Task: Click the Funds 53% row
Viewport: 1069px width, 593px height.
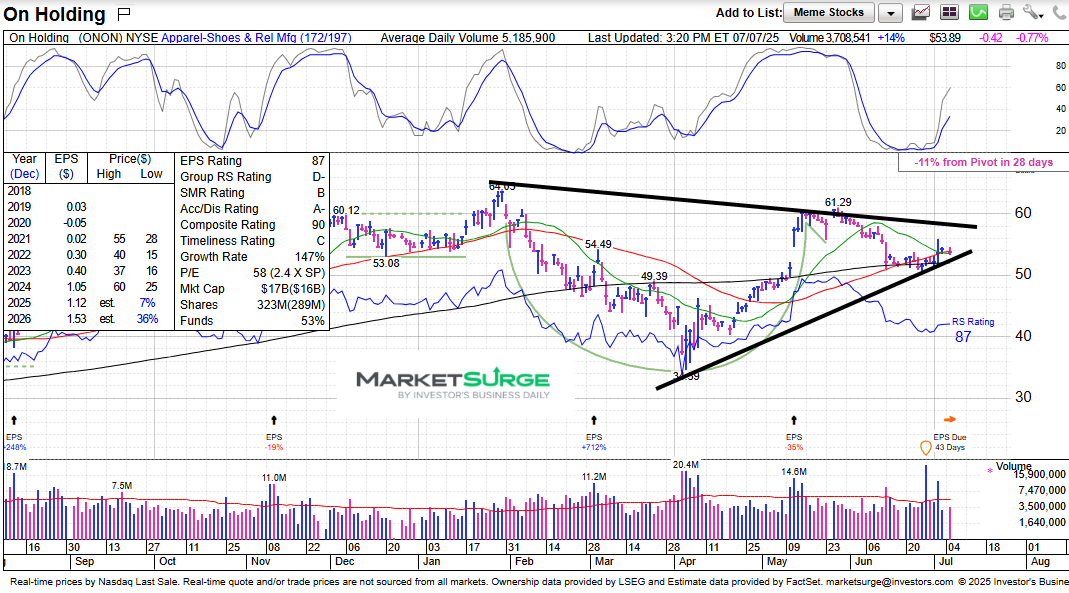Action: 252,321
